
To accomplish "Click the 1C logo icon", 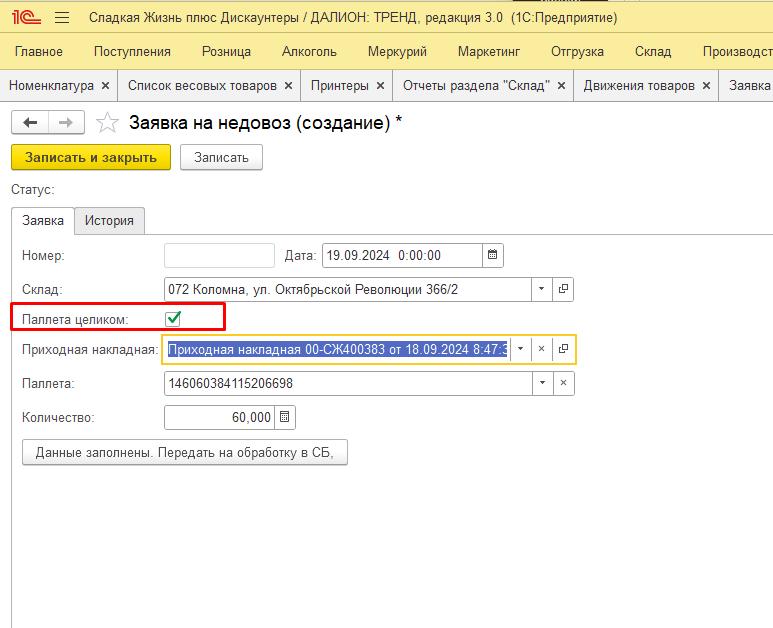I will point(26,18).
